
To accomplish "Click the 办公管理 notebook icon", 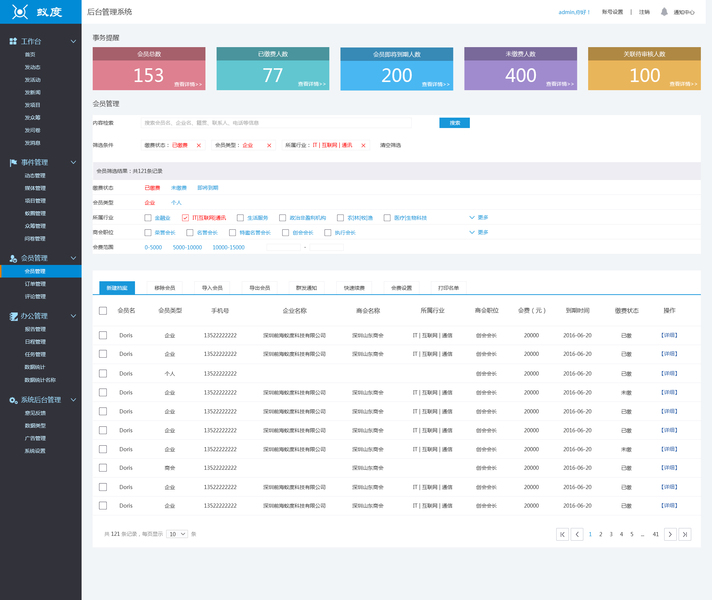I will click(x=13, y=316).
